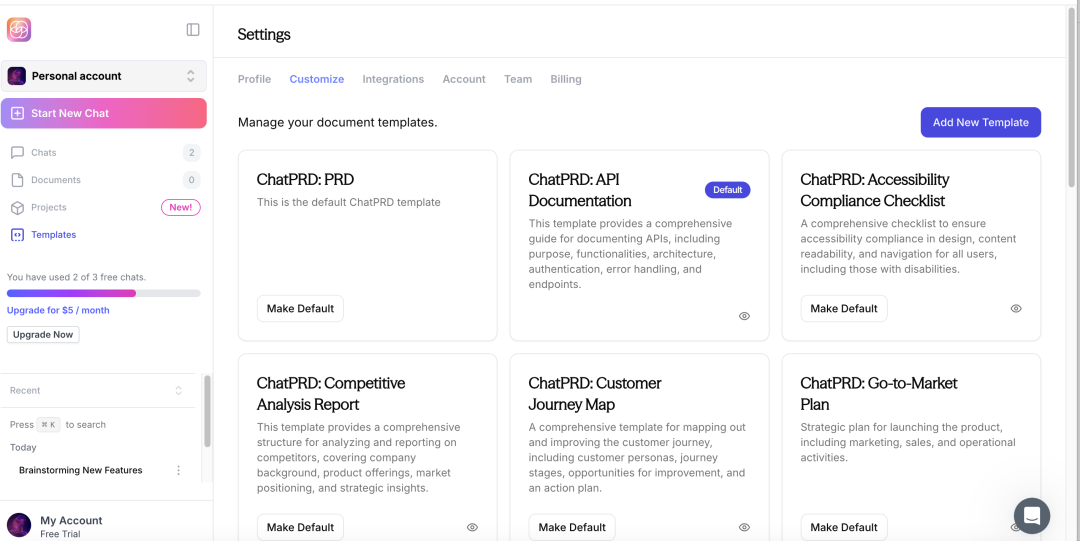Preview Accessibility Compliance Checklist template

1016,308
